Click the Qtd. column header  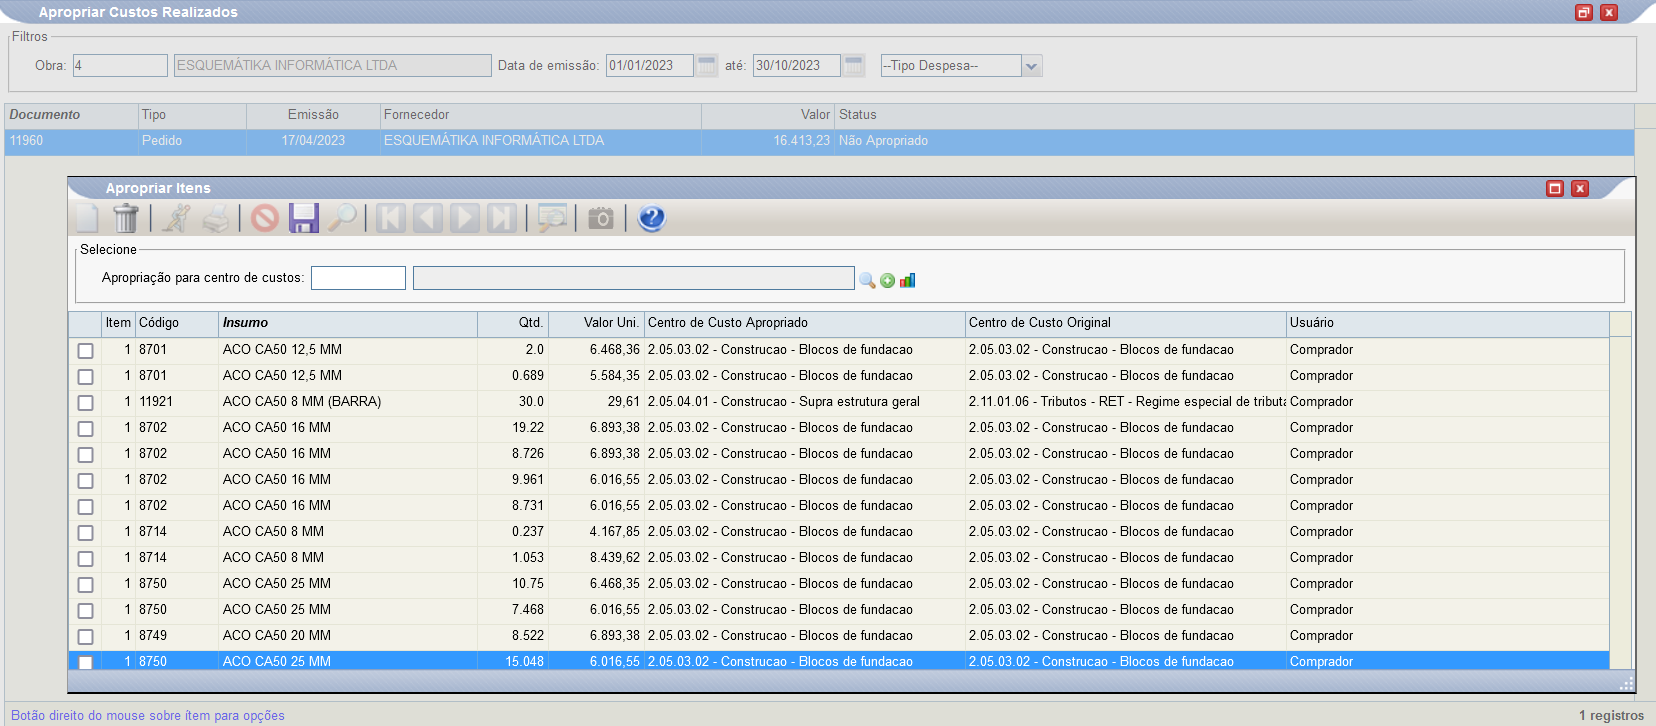point(513,323)
